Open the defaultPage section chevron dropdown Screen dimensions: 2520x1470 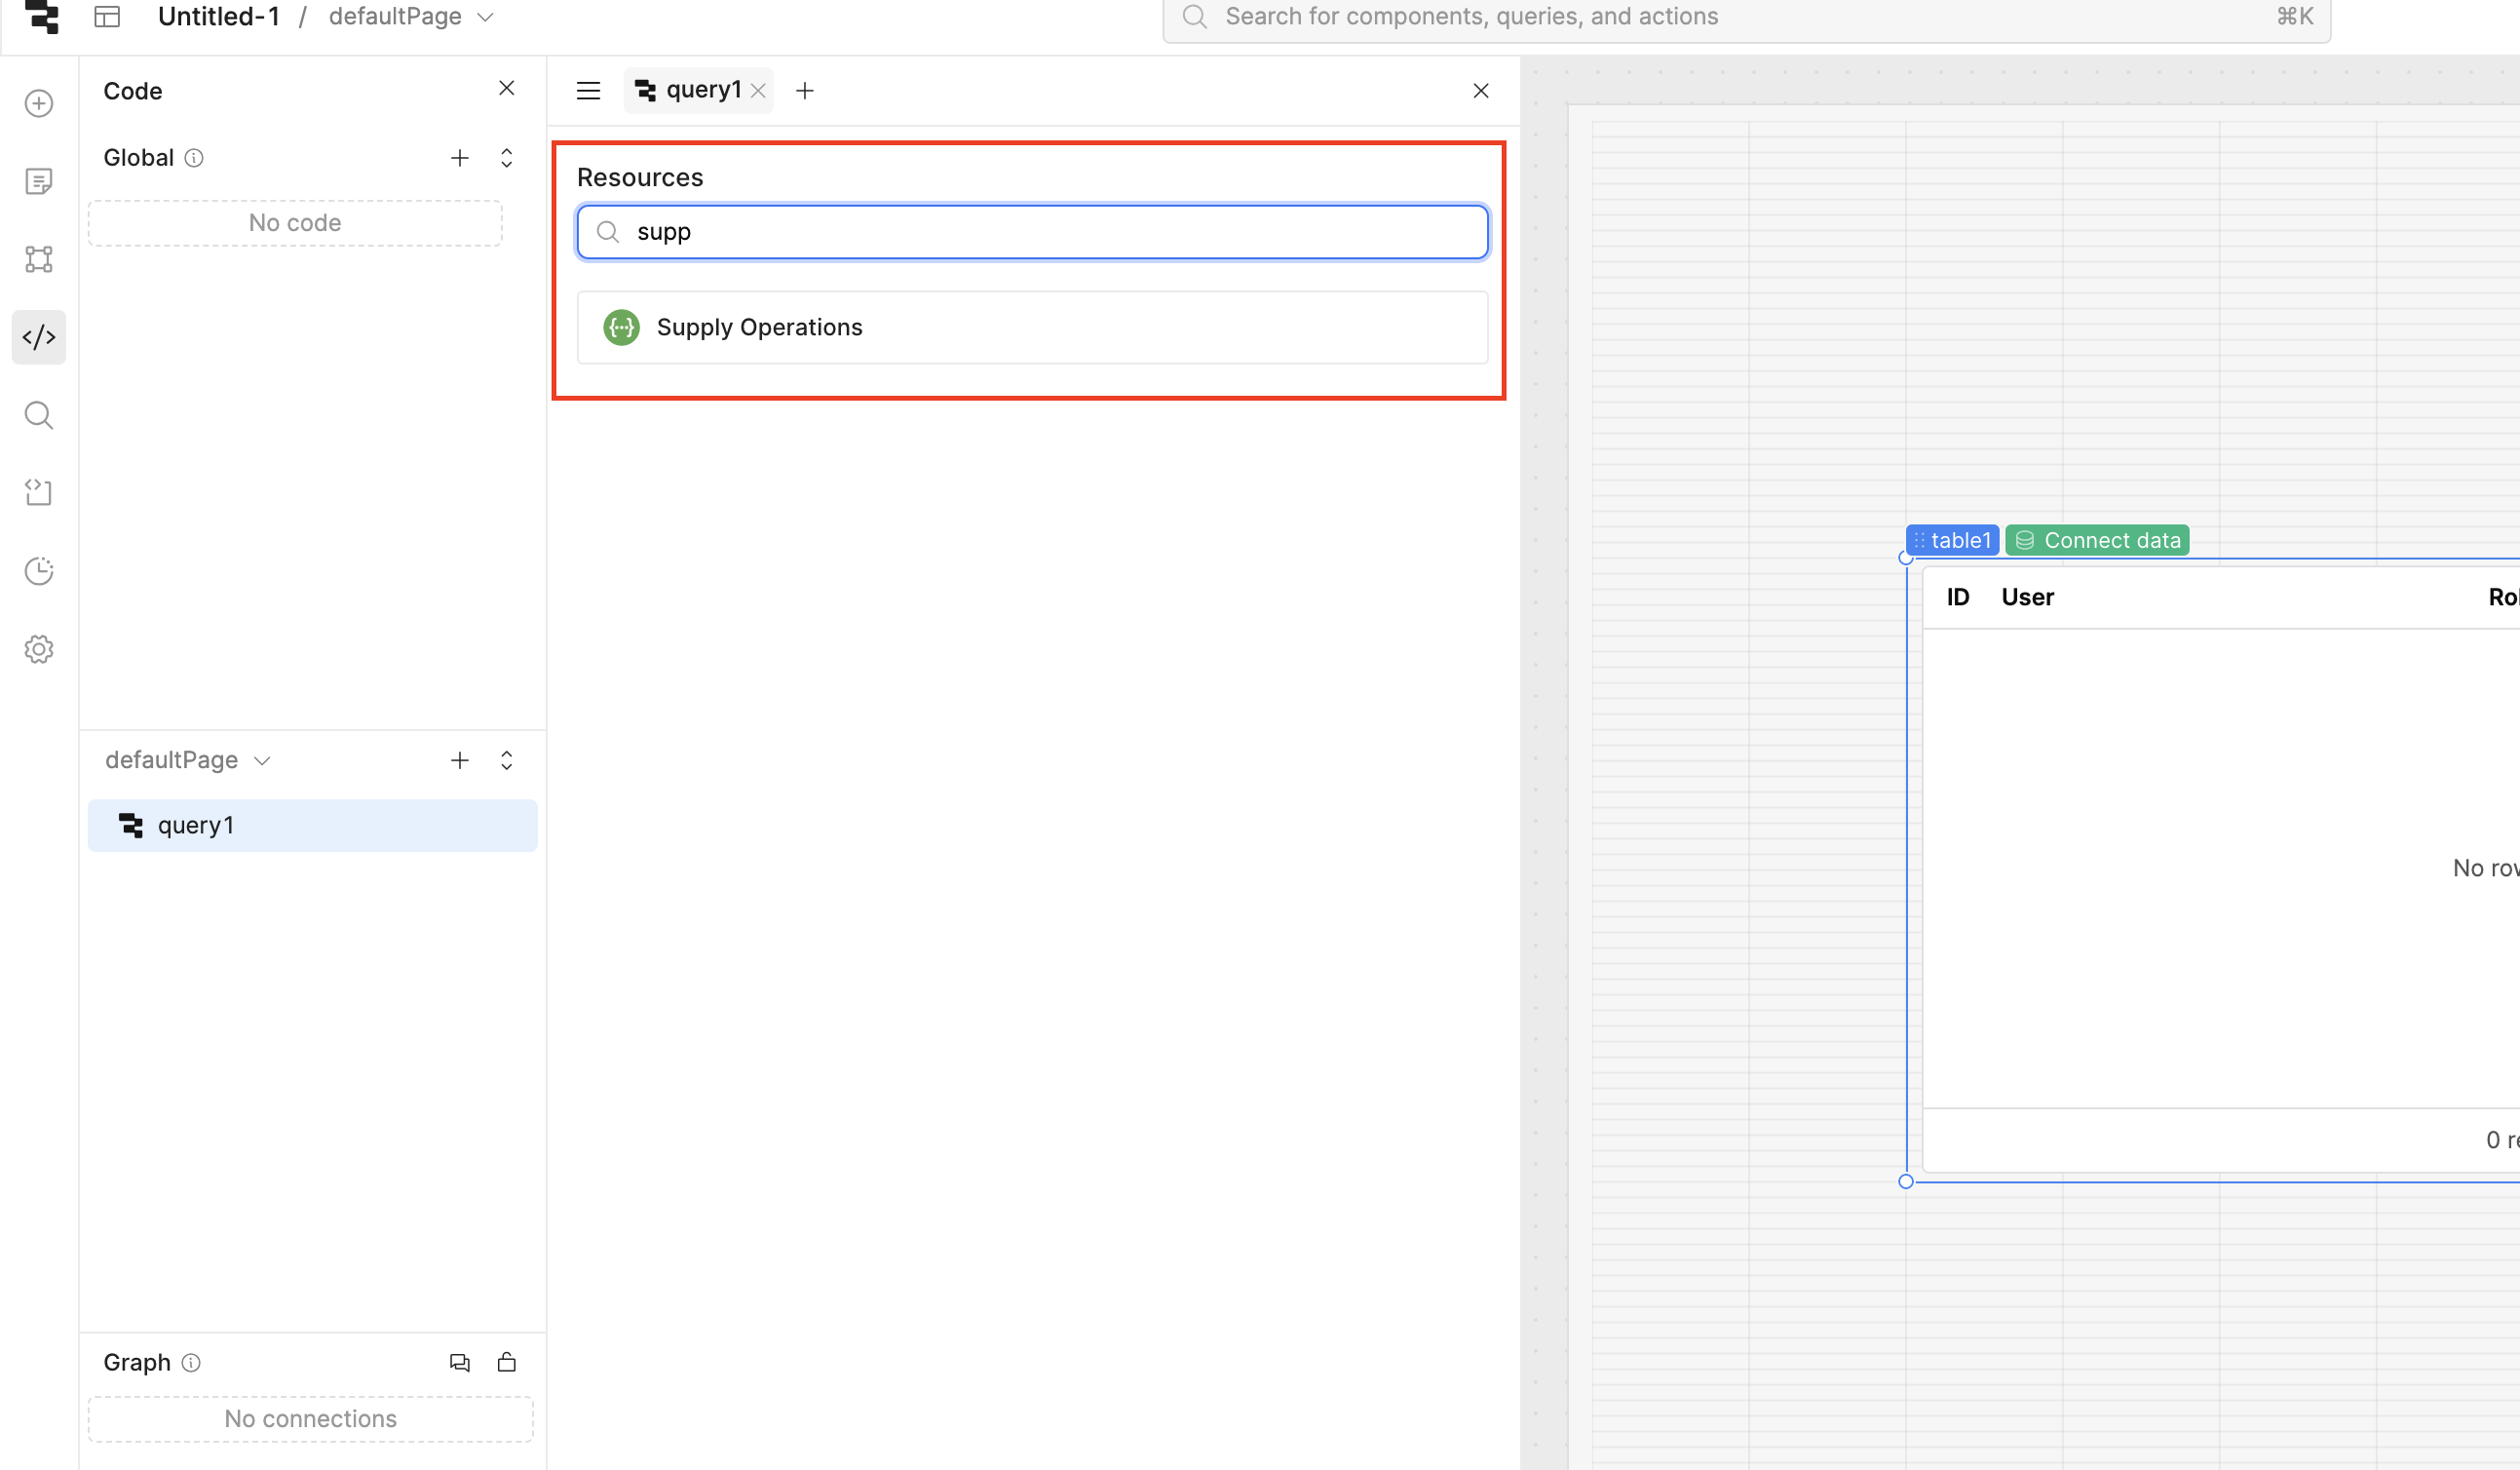tap(263, 760)
